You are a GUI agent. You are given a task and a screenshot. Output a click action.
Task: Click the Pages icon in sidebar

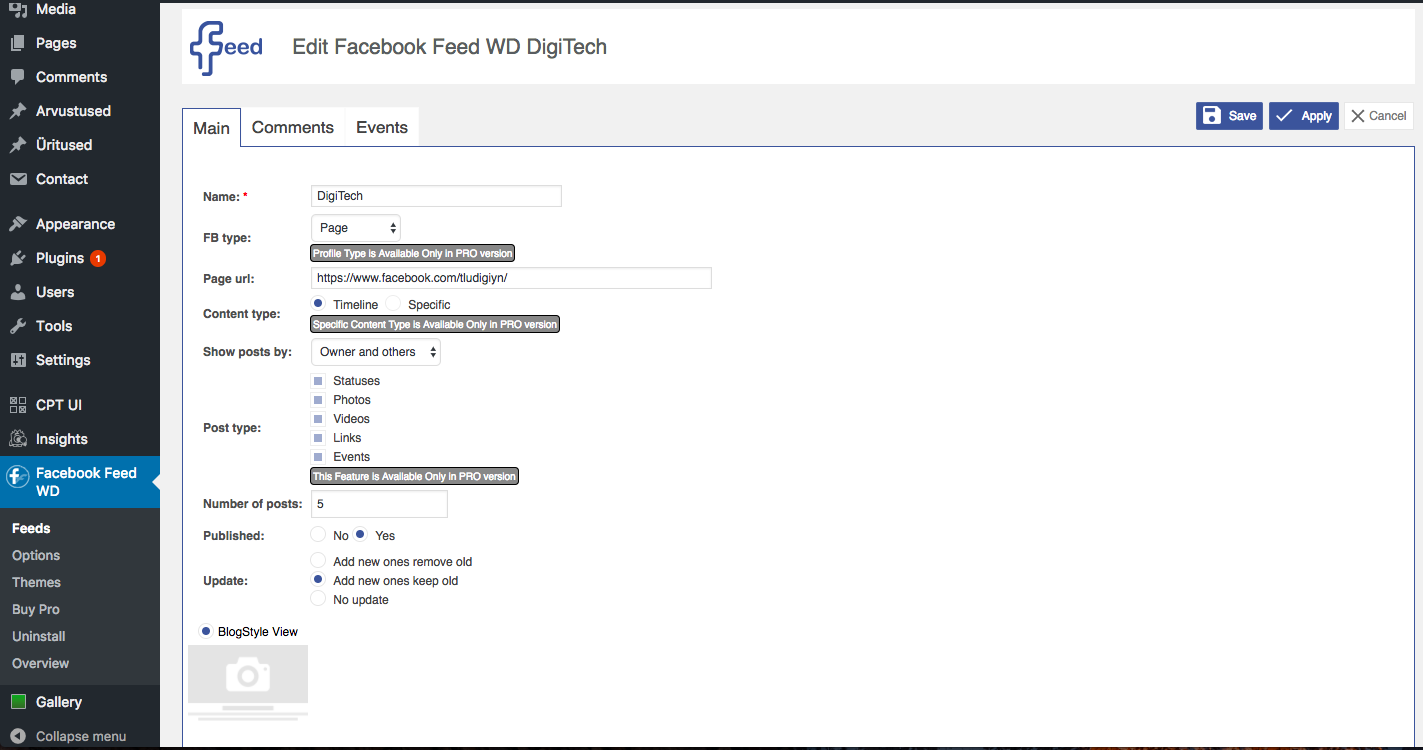(18, 43)
